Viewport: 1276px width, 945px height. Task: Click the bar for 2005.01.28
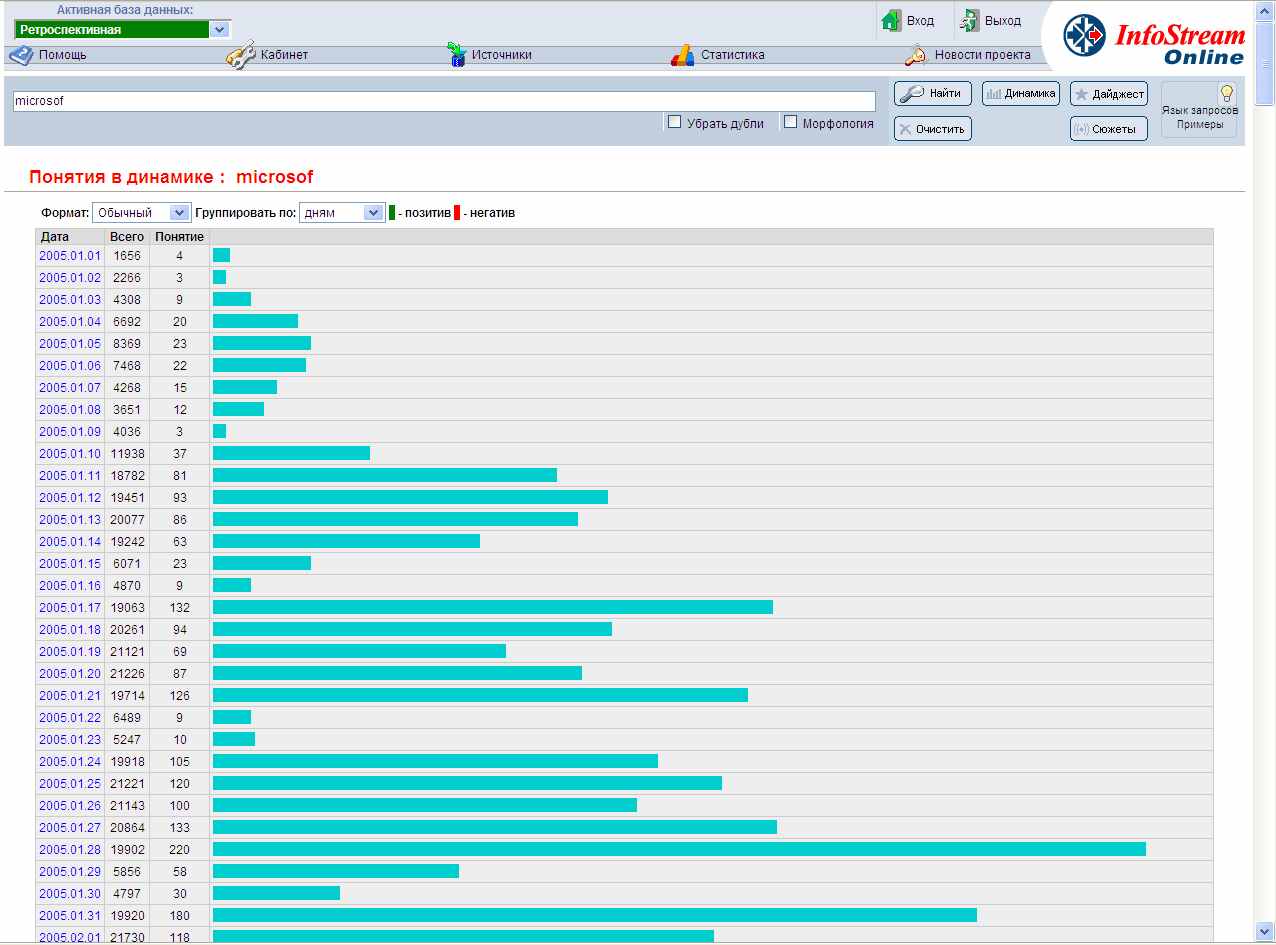(679, 849)
